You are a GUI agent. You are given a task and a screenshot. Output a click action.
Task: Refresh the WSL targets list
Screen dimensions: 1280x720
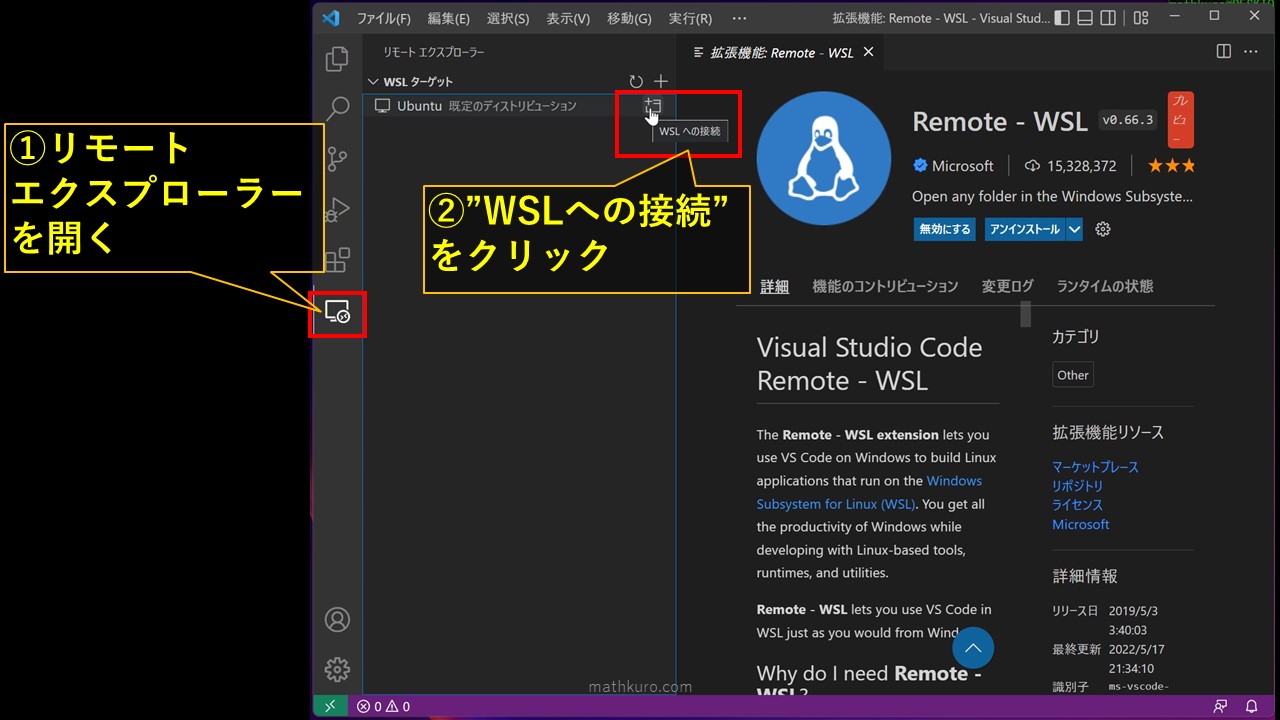click(x=636, y=82)
